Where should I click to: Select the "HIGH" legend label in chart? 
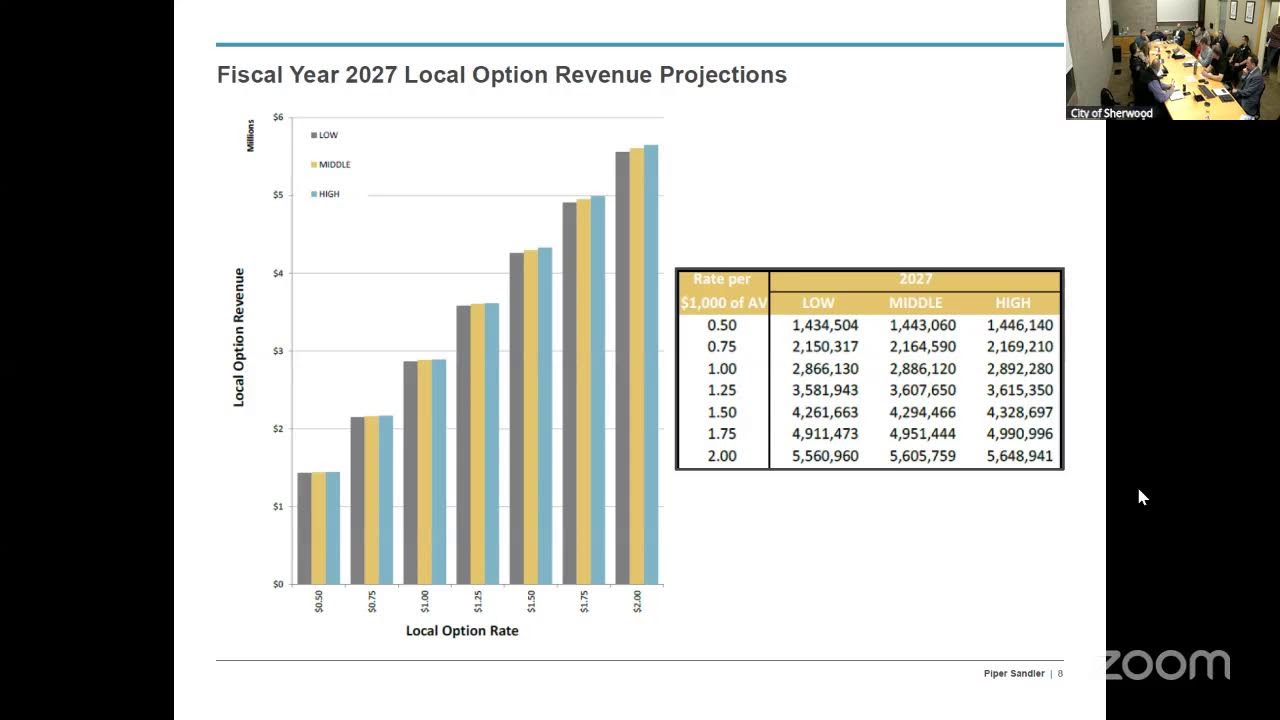[329, 194]
